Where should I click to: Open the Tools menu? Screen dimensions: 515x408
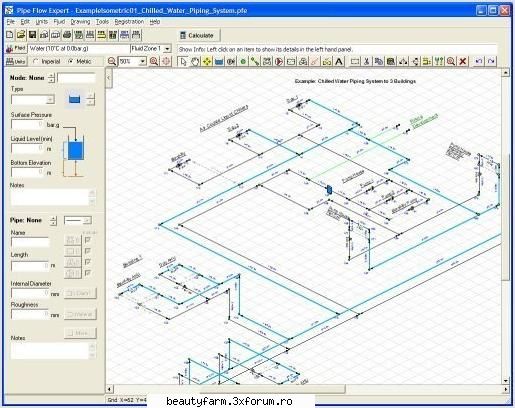(102, 22)
